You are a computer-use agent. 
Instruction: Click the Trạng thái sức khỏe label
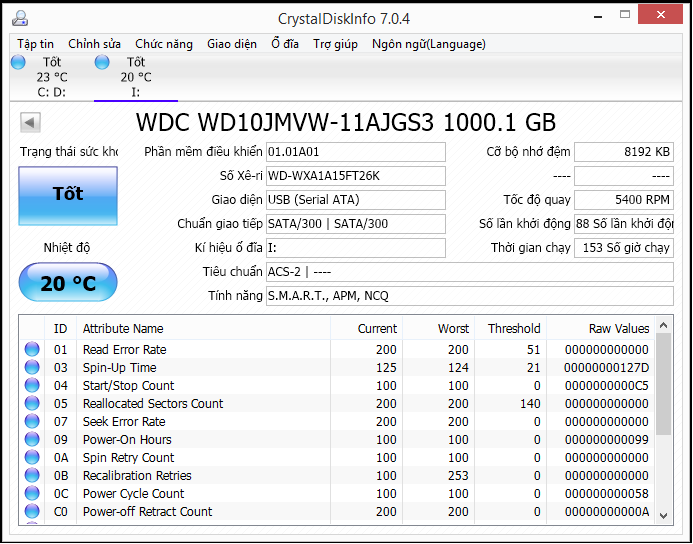(x=69, y=152)
